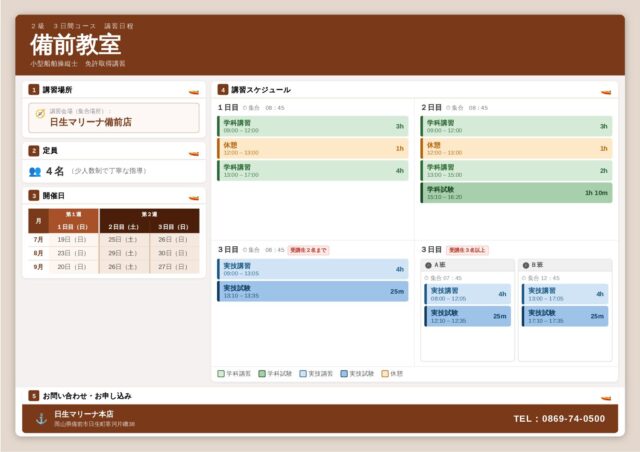Select the 日生マリーナ備前店 venue card
This screenshot has width=640, height=452.
[x=114, y=118]
